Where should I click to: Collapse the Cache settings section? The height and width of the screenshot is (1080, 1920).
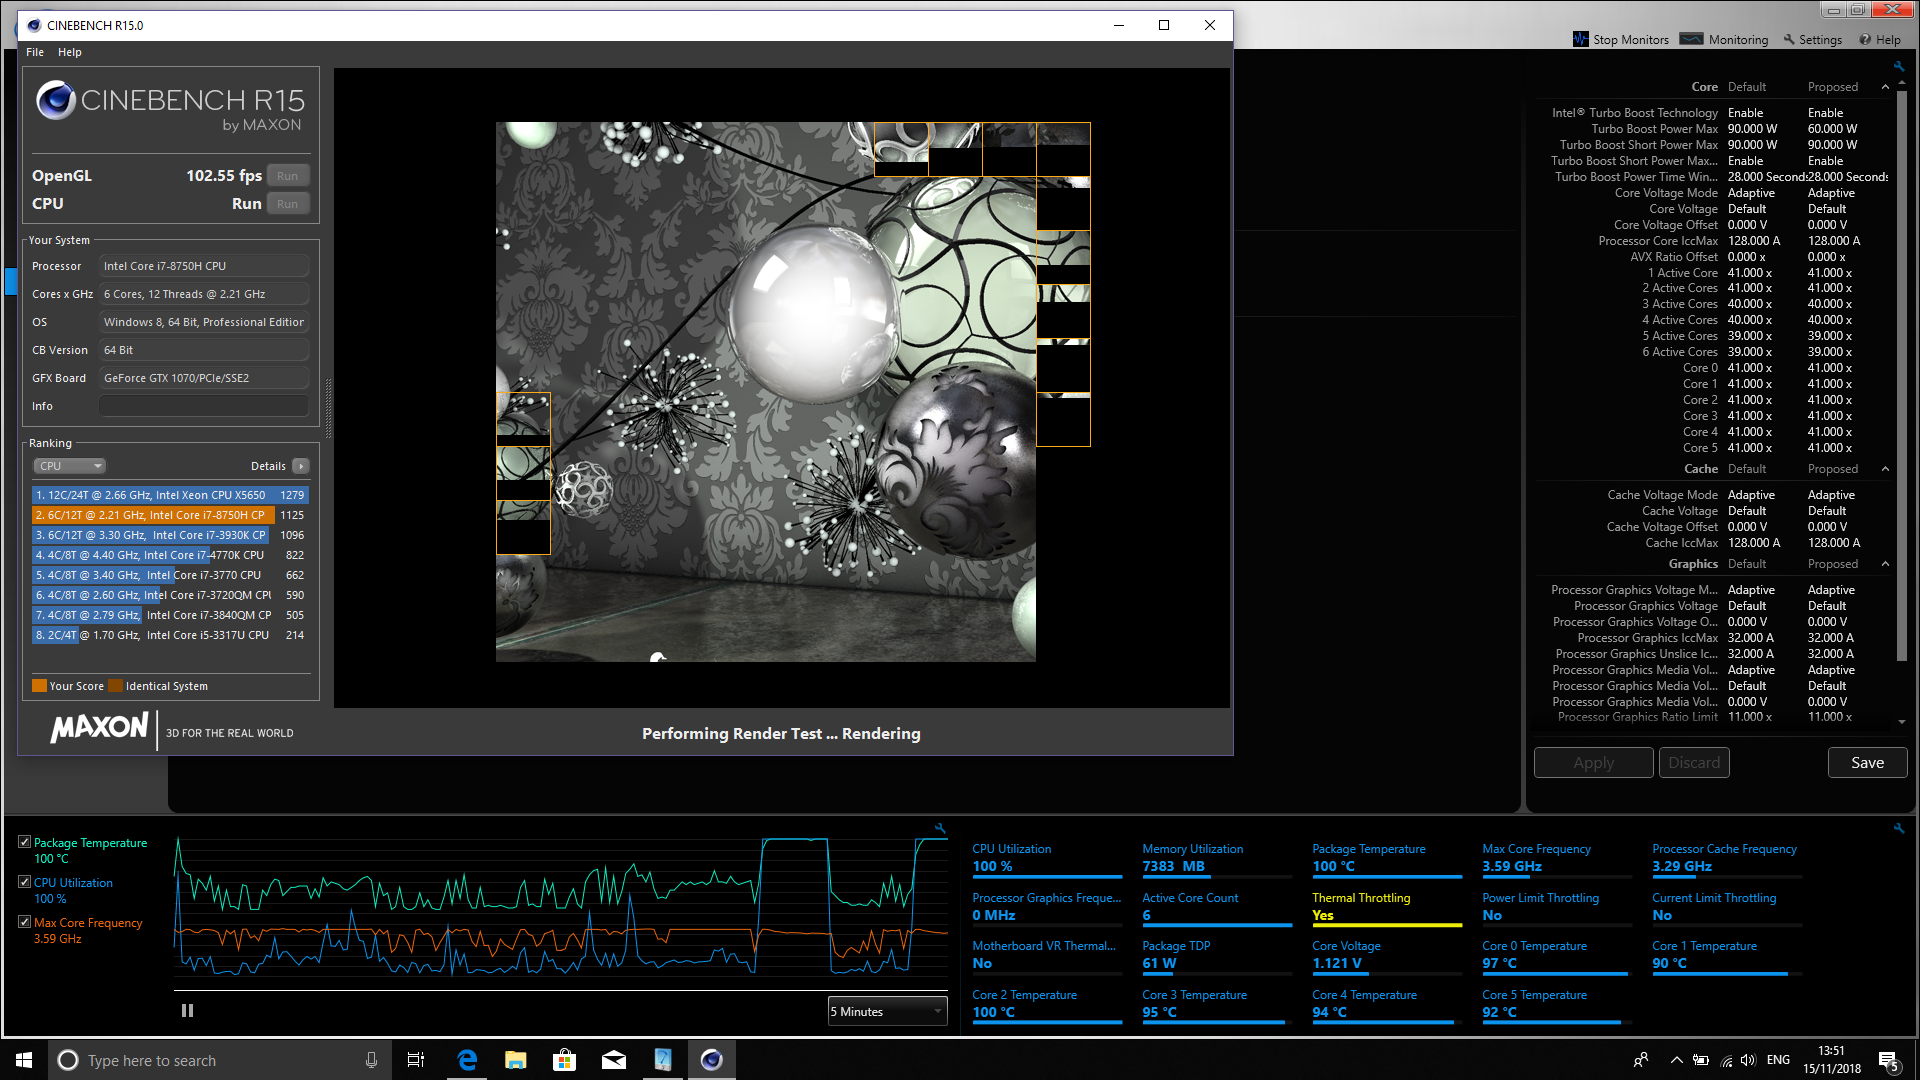(x=1886, y=469)
